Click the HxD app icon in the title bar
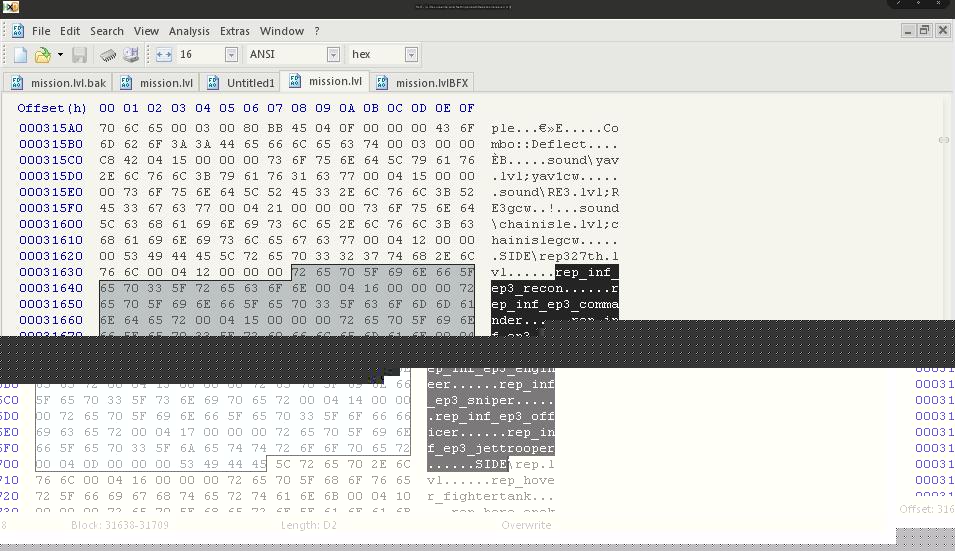The width and height of the screenshot is (955, 551). 10,7
